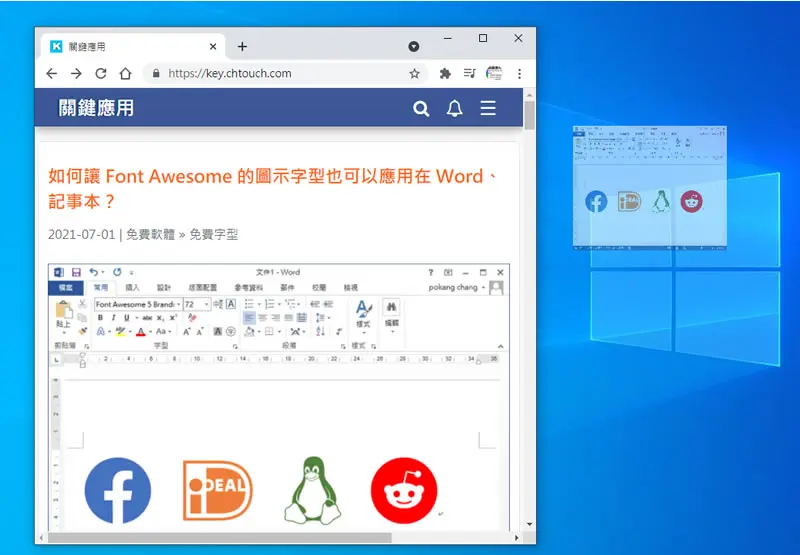The width and height of the screenshot is (800, 555).
Task: Click the notification bell icon
Action: [455, 108]
